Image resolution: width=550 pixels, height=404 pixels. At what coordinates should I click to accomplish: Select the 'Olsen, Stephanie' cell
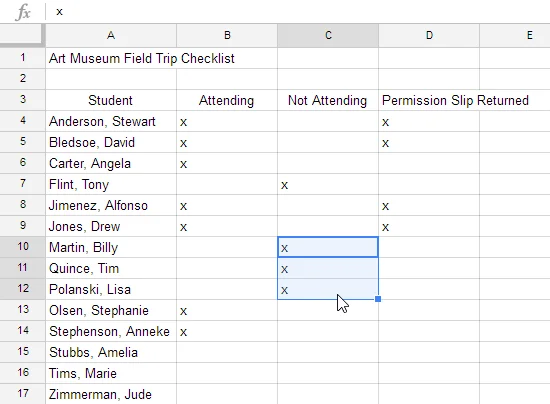click(111, 311)
